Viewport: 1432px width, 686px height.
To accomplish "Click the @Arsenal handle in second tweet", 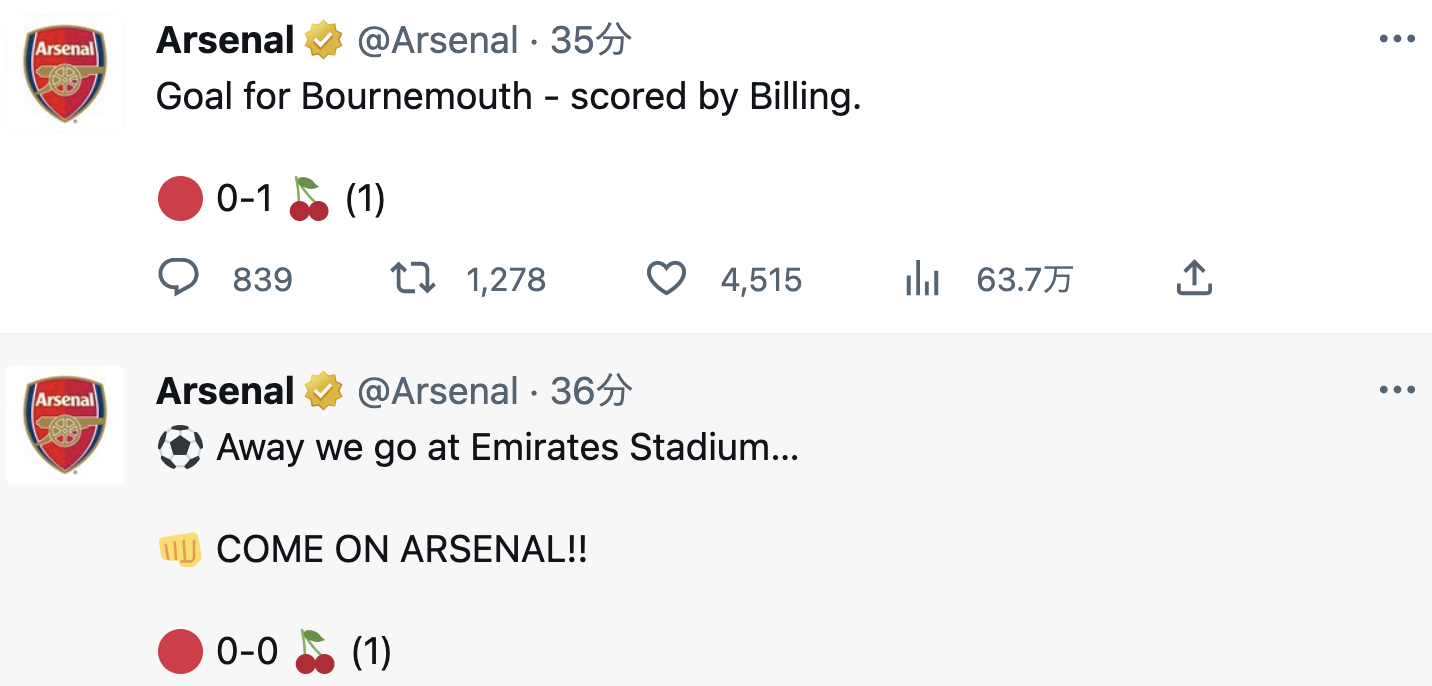I will click(438, 391).
